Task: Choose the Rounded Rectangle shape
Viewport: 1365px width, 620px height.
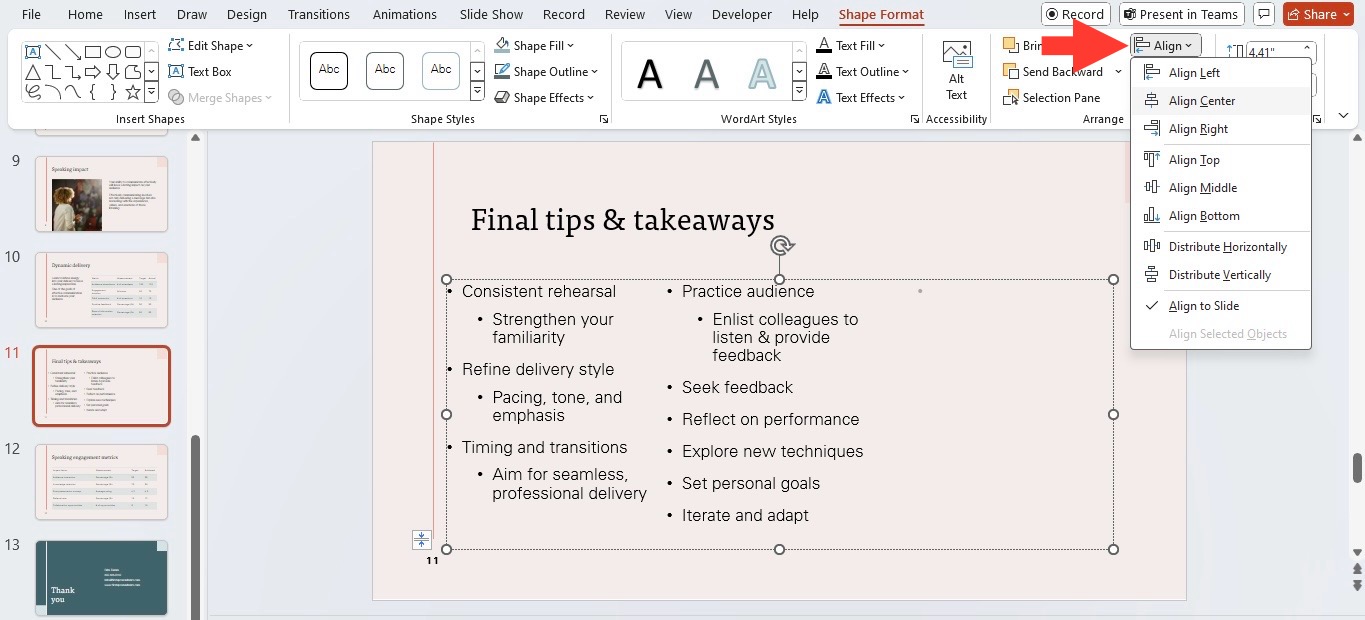Action: 132,52
